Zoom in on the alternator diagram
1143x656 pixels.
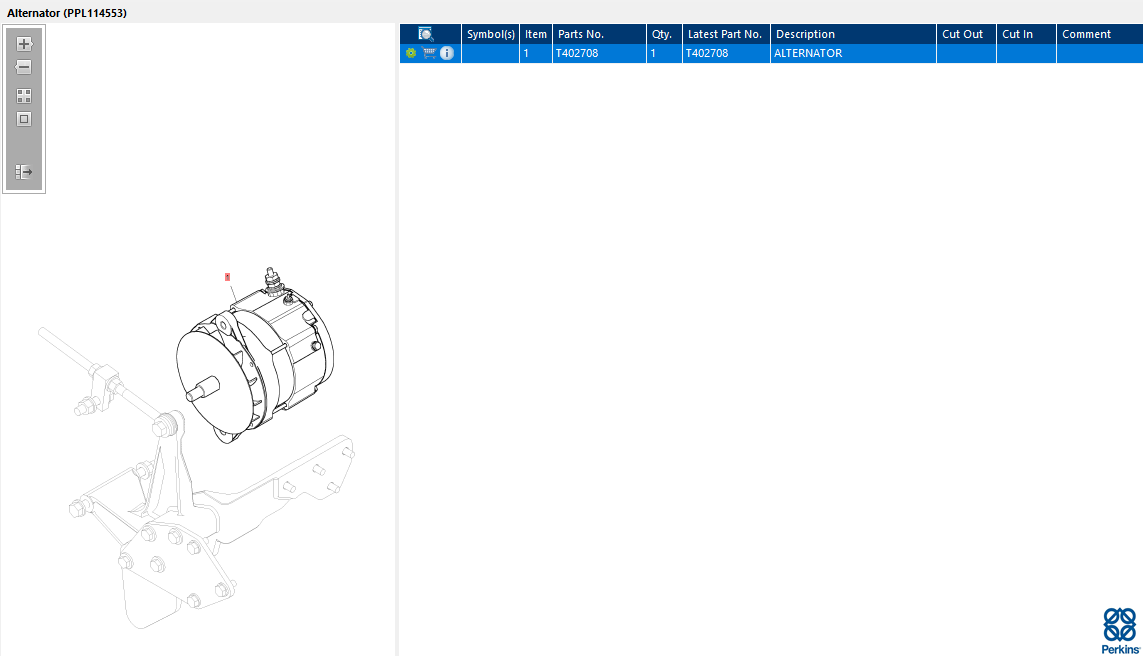click(x=24, y=44)
